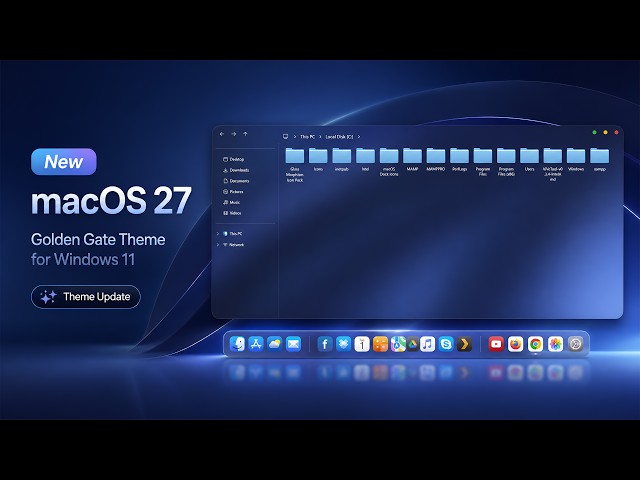Expand the This PC tree node

[x=218, y=234]
